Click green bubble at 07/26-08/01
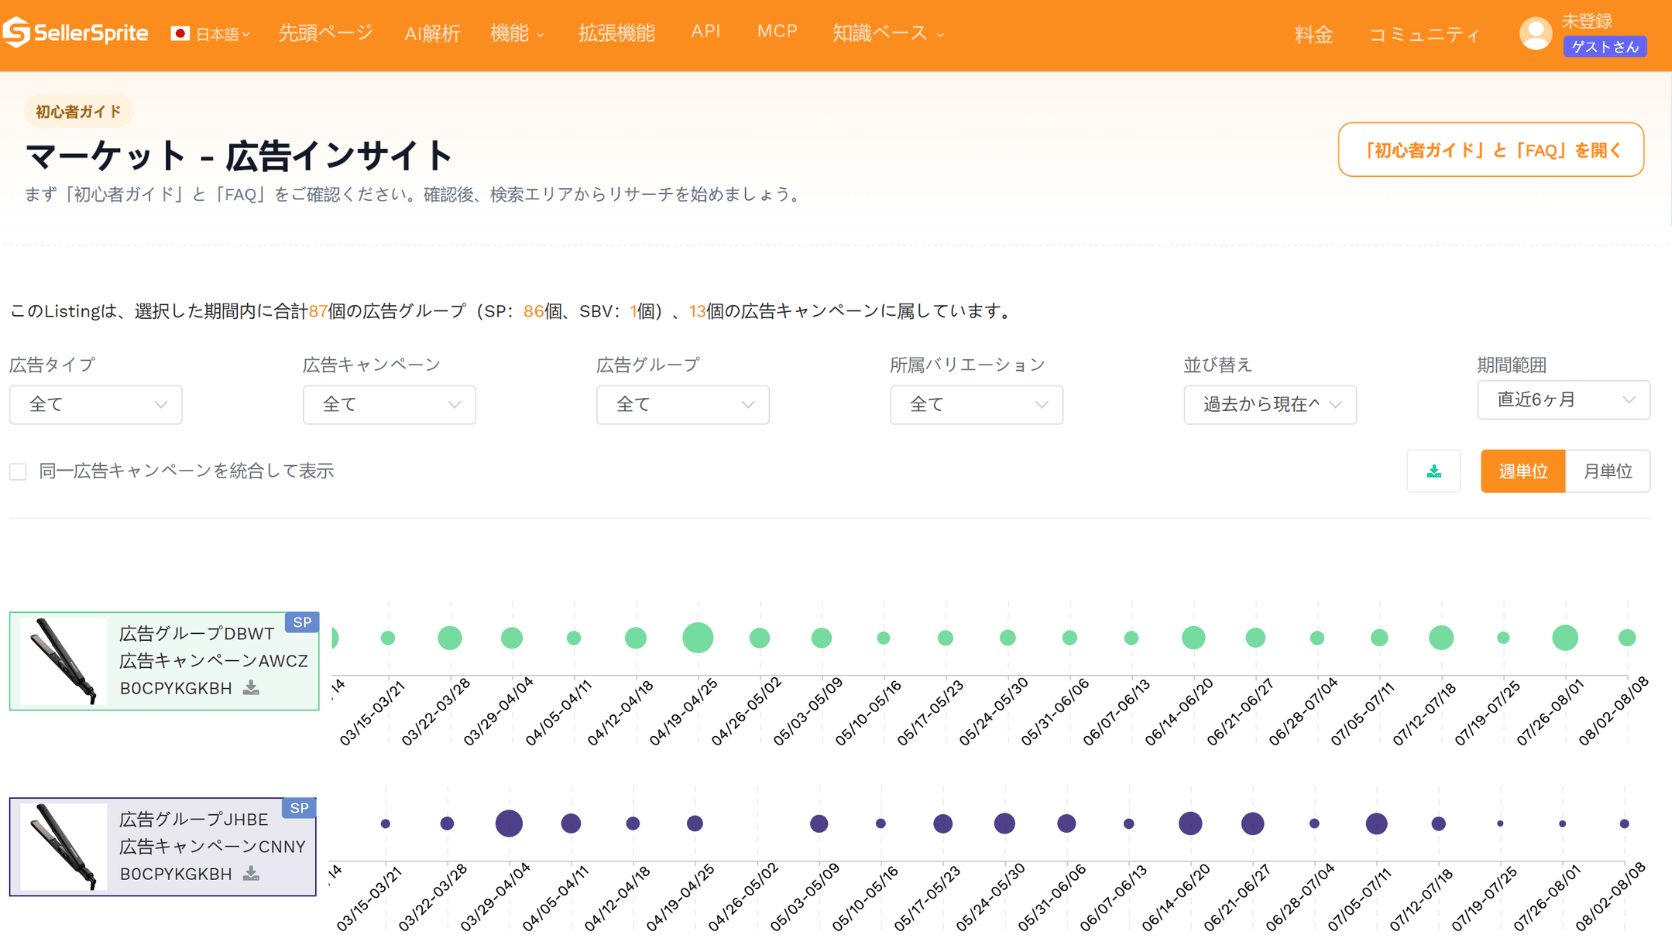 tap(1565, 637)
